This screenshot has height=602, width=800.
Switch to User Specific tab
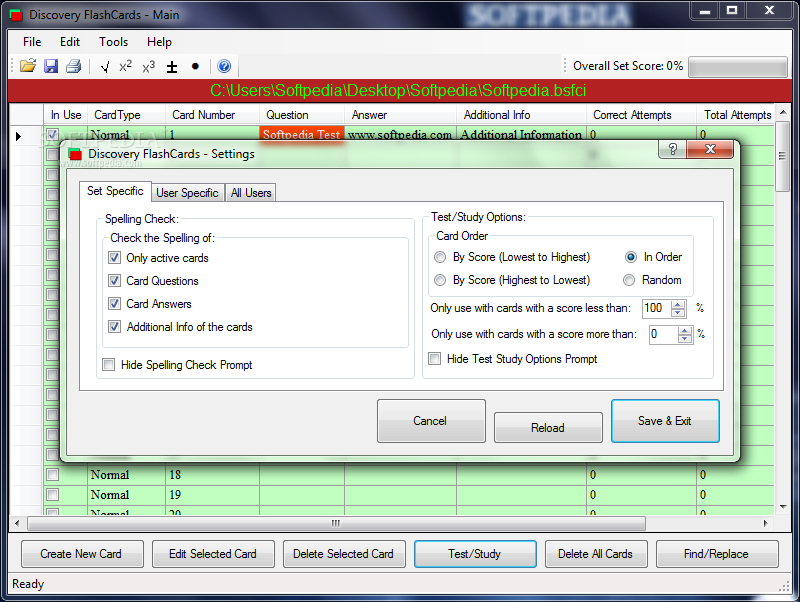[x=187, y=193]
